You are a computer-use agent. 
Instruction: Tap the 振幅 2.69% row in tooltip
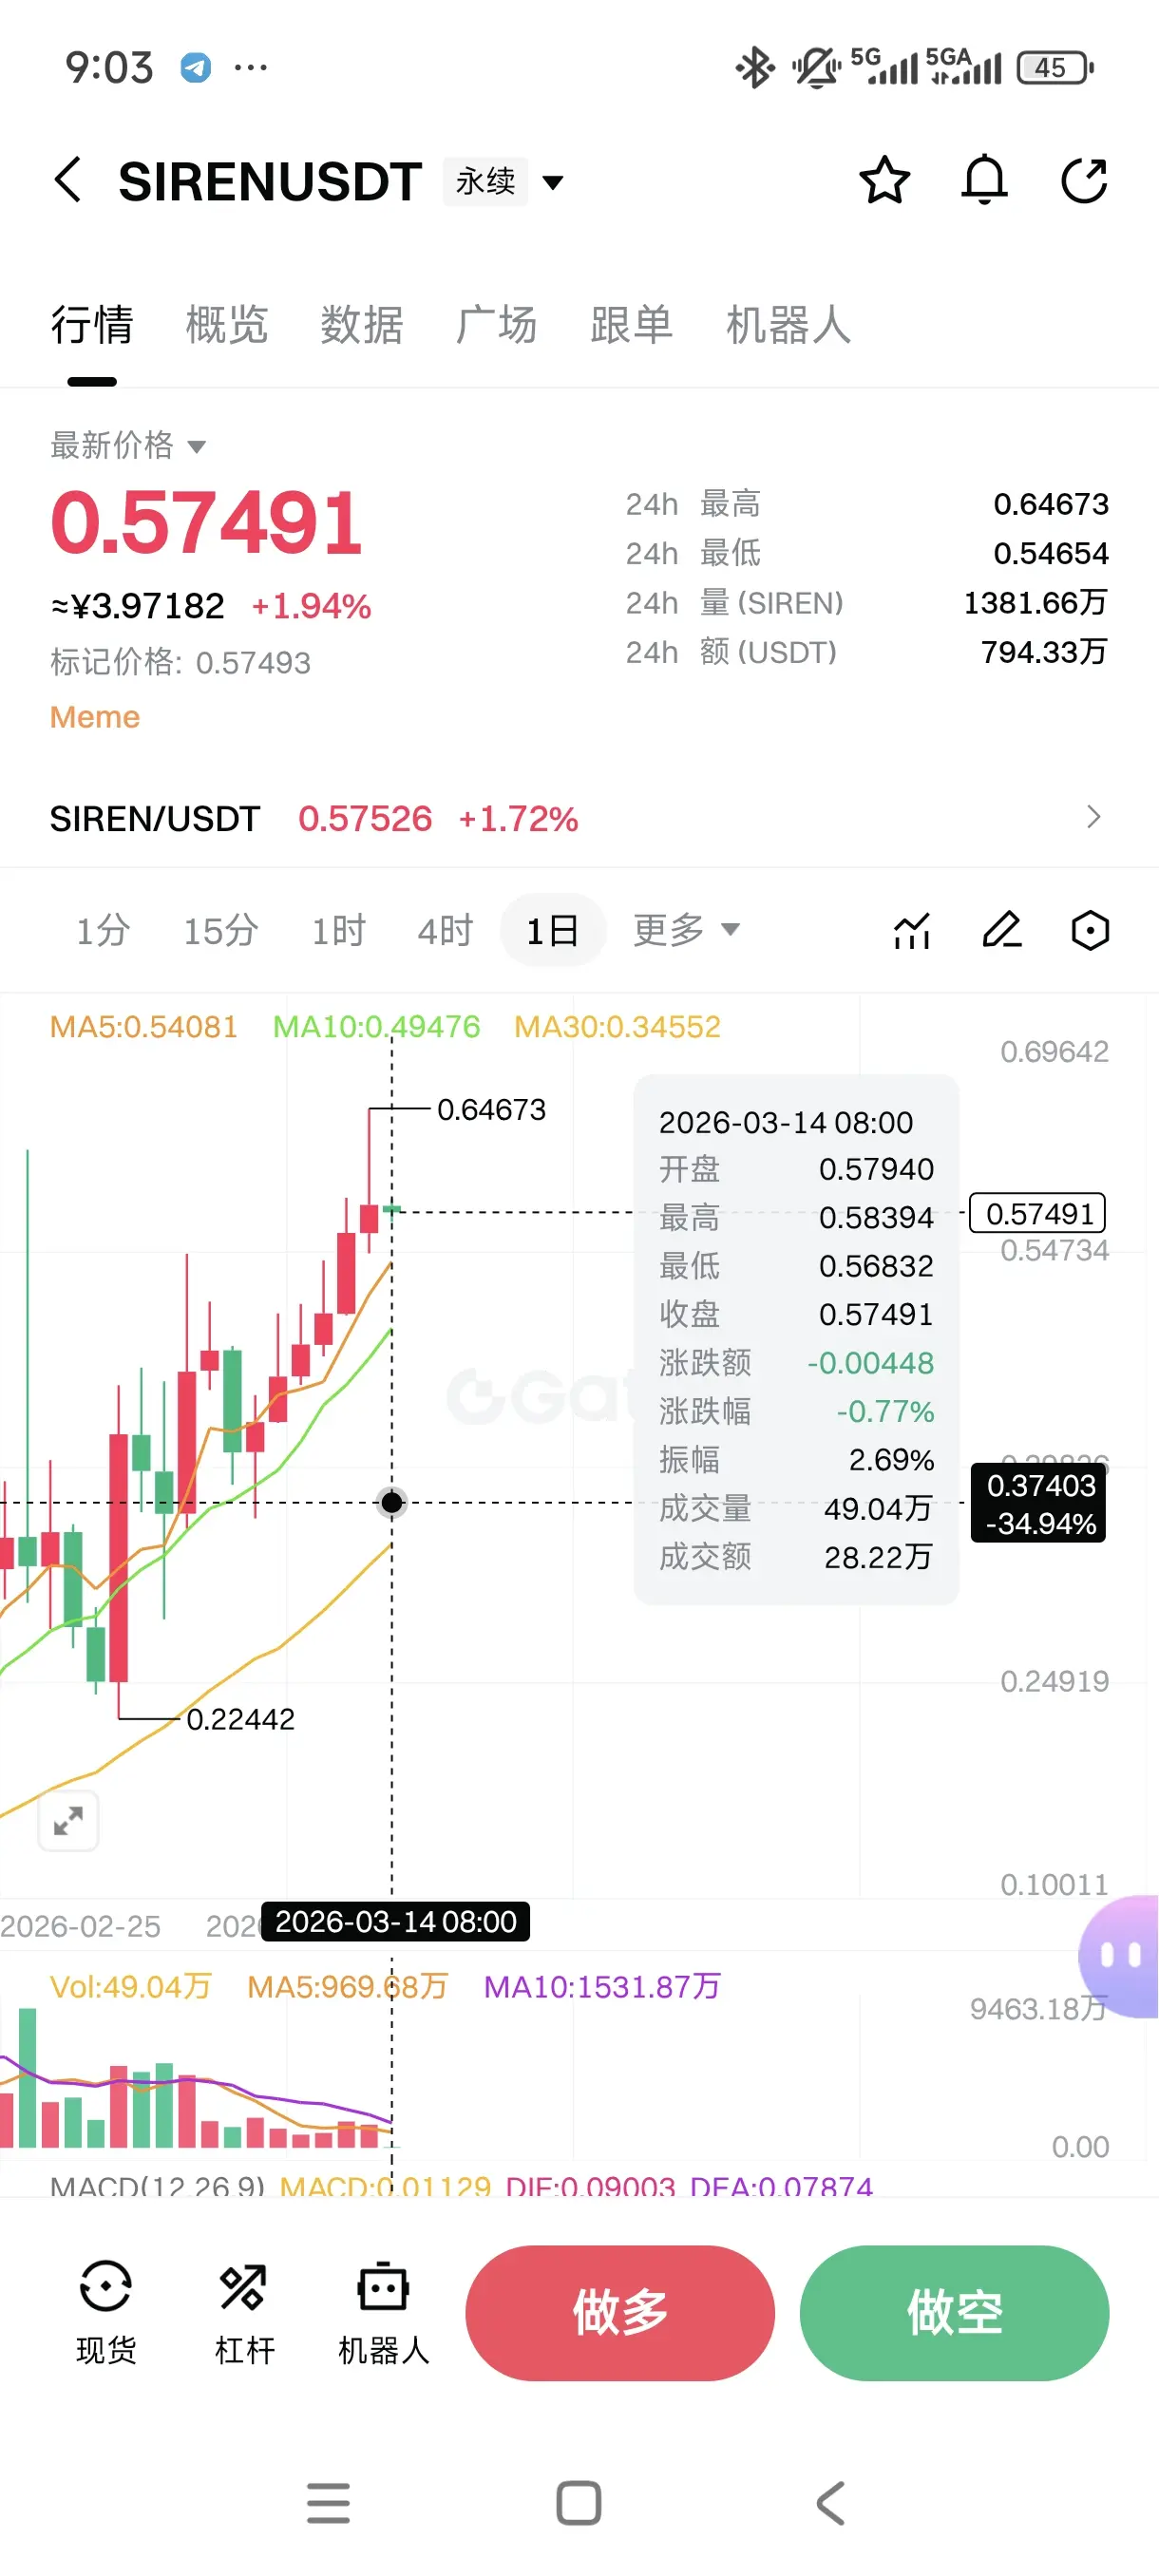(796, 1459)
